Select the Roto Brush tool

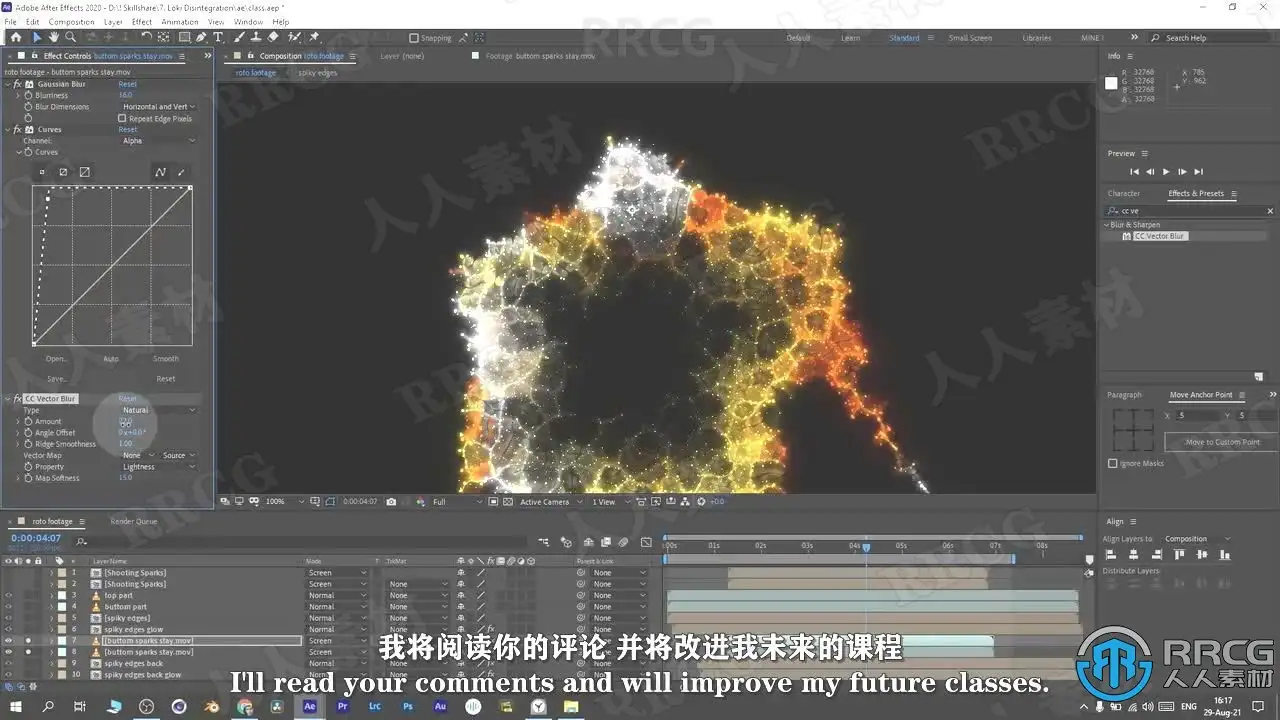click(295, 37)
